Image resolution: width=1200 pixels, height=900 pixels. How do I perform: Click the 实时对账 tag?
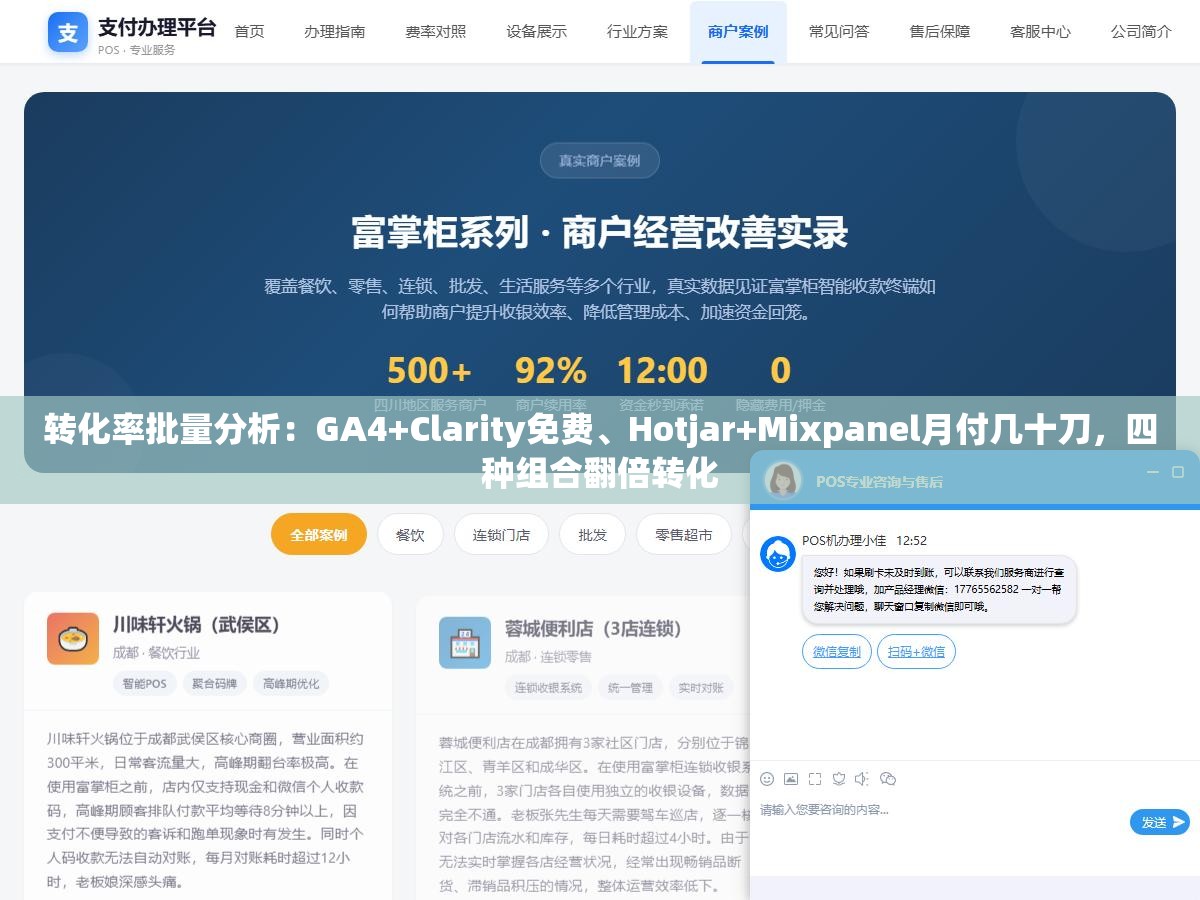click(x=700, y=688)
